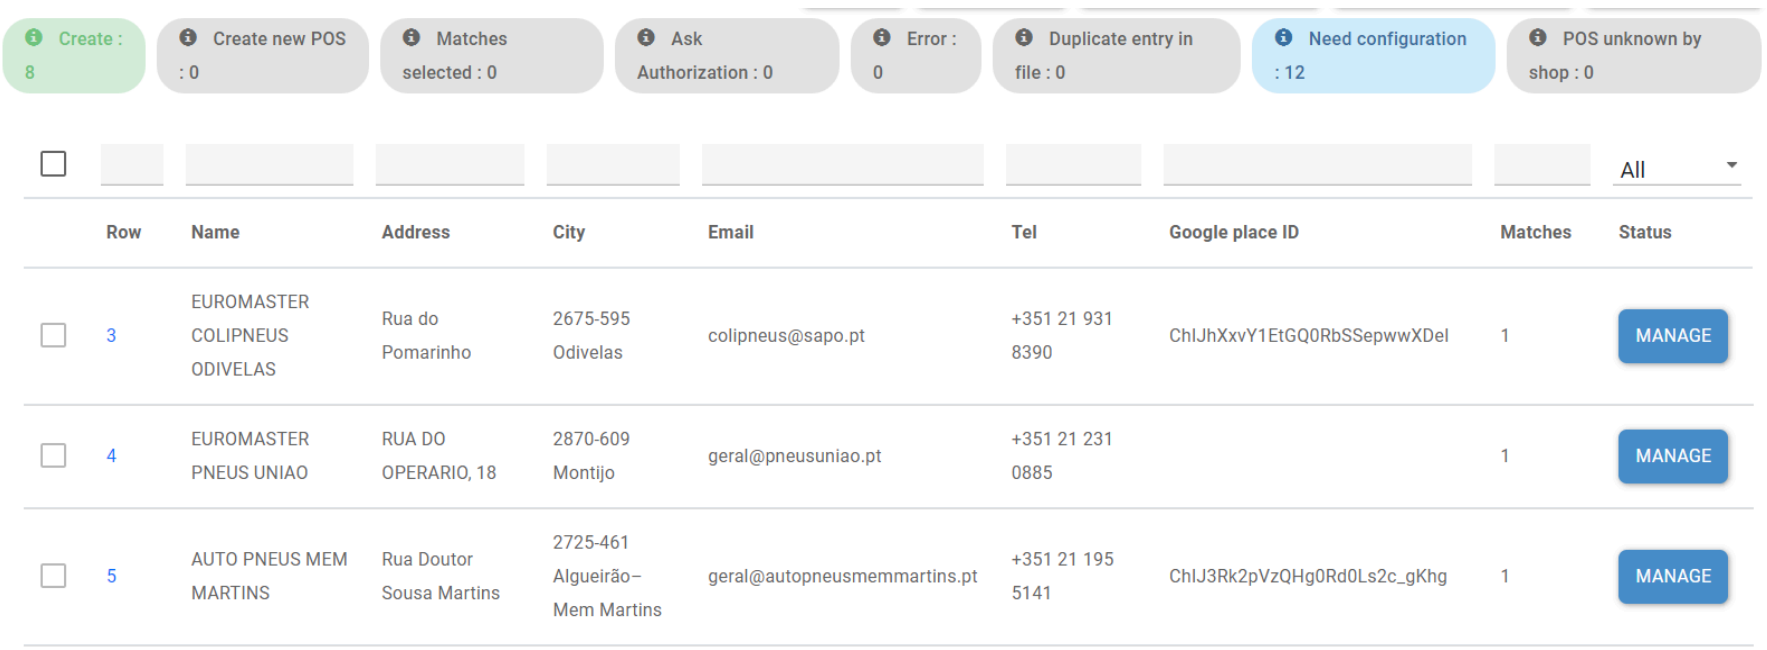Image resolution: width=1767 pixels, height=650 pixels.
Task: Click MANAGE button for Odivelas row
Action: 1673,336
